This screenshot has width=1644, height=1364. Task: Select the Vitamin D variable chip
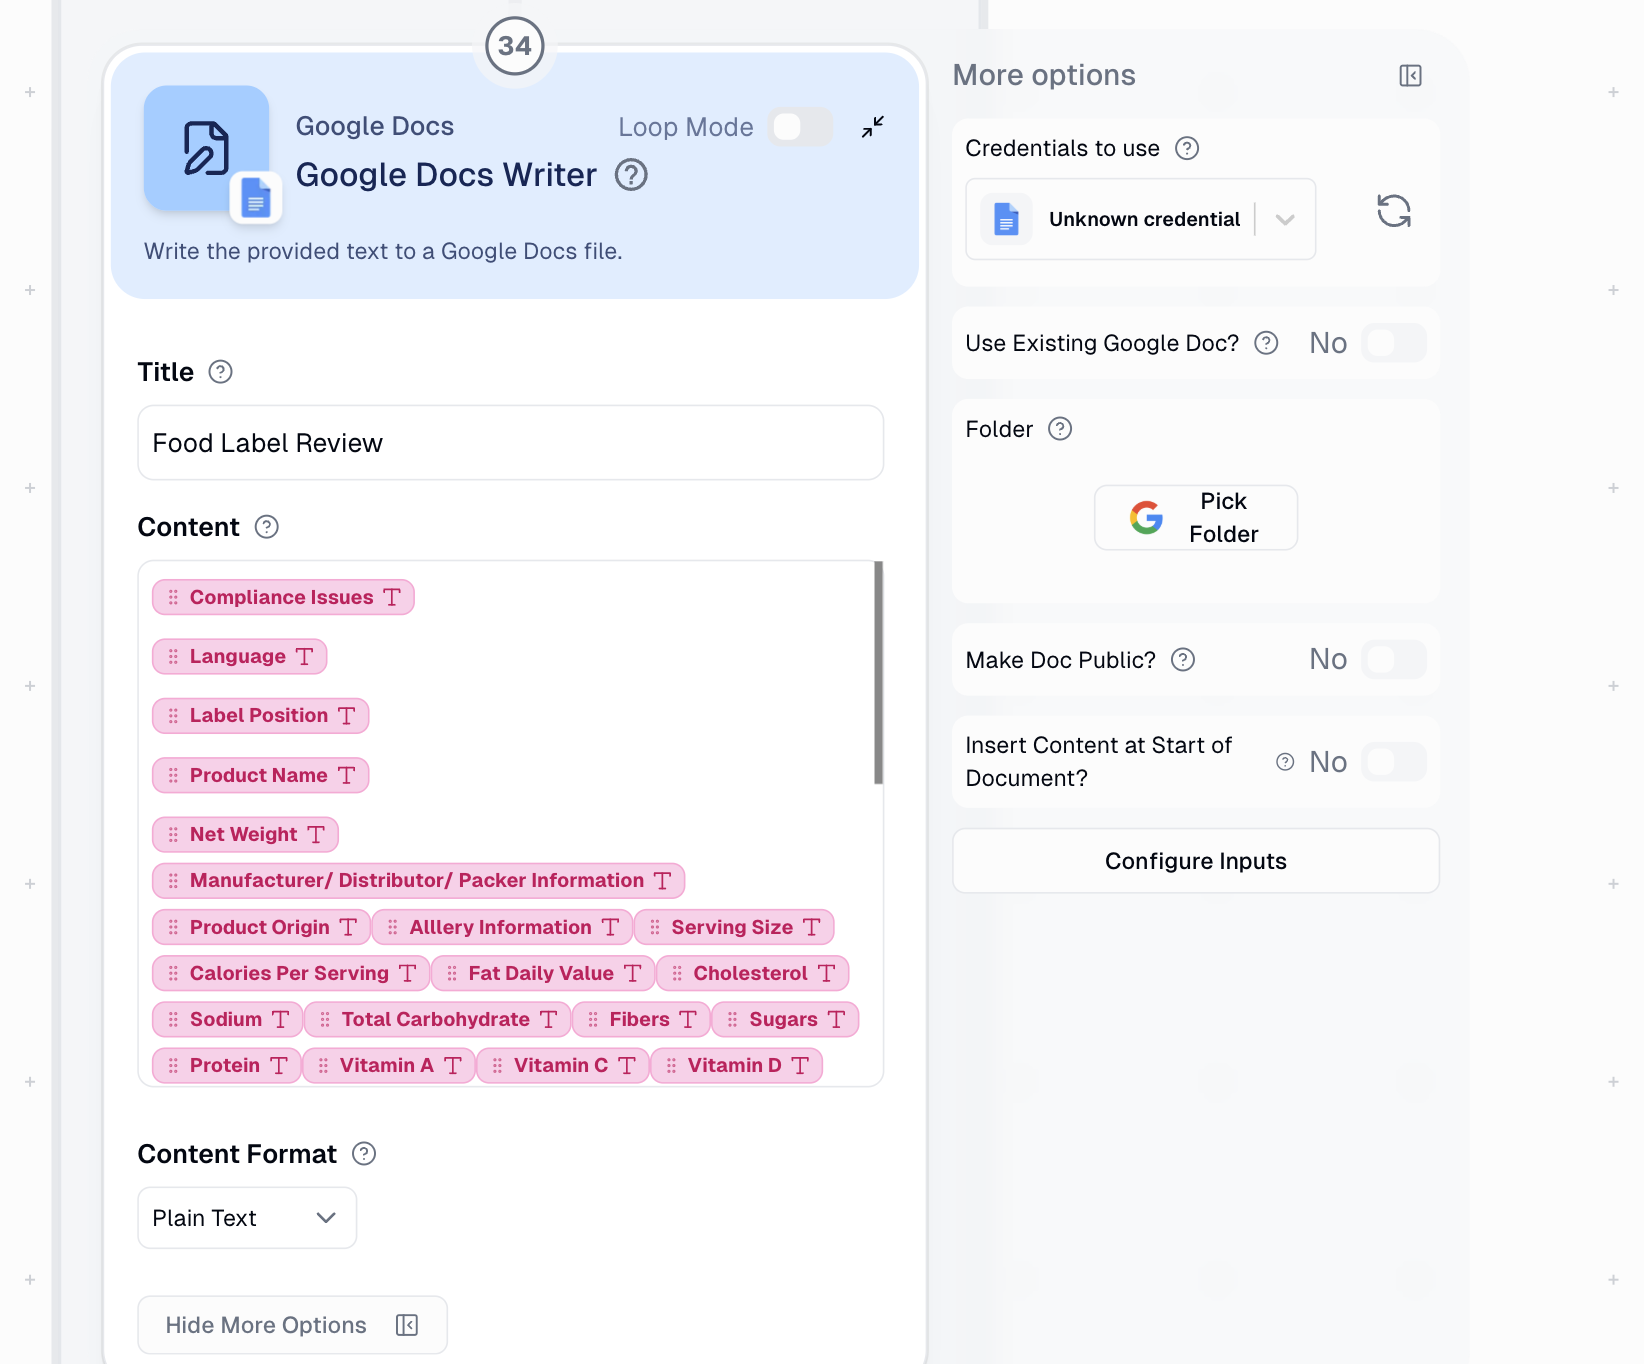(737, 1065)
